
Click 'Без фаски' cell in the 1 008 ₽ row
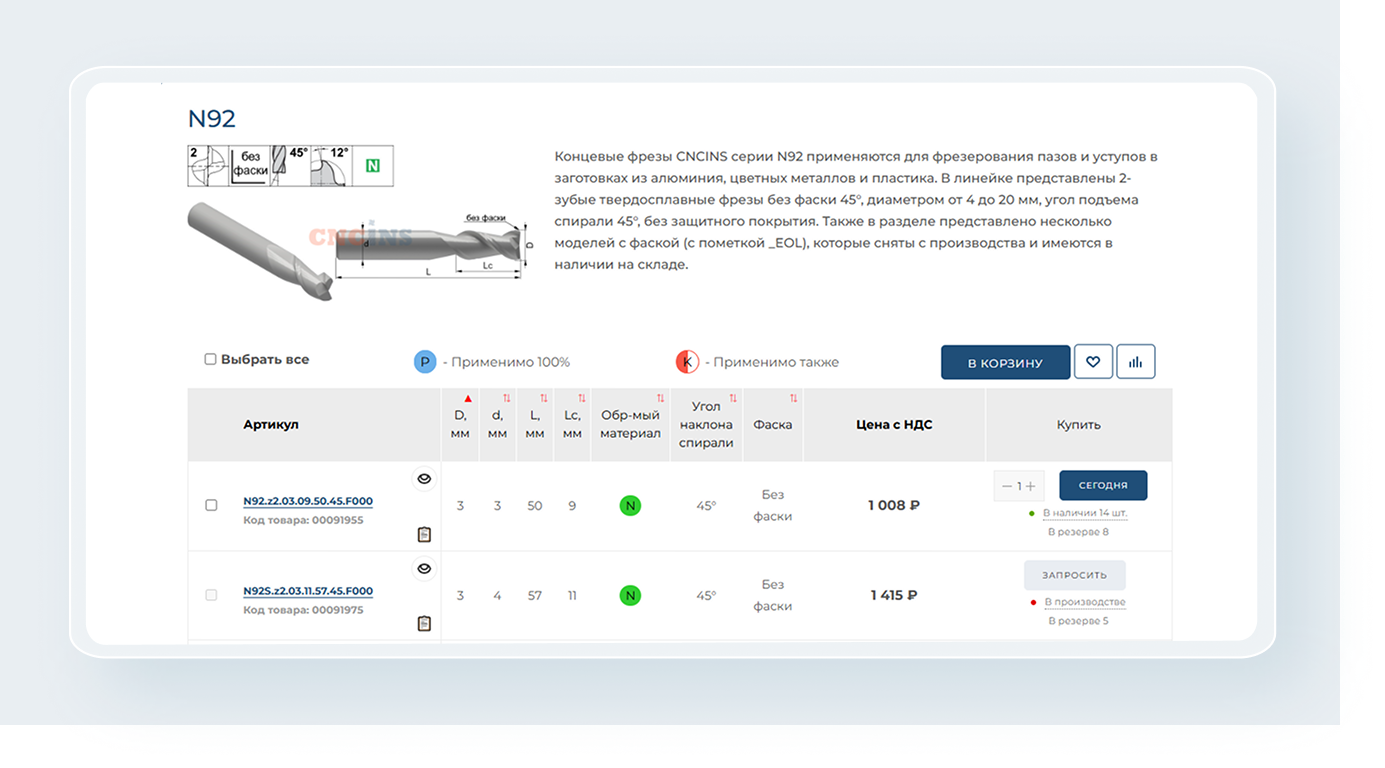773,506
